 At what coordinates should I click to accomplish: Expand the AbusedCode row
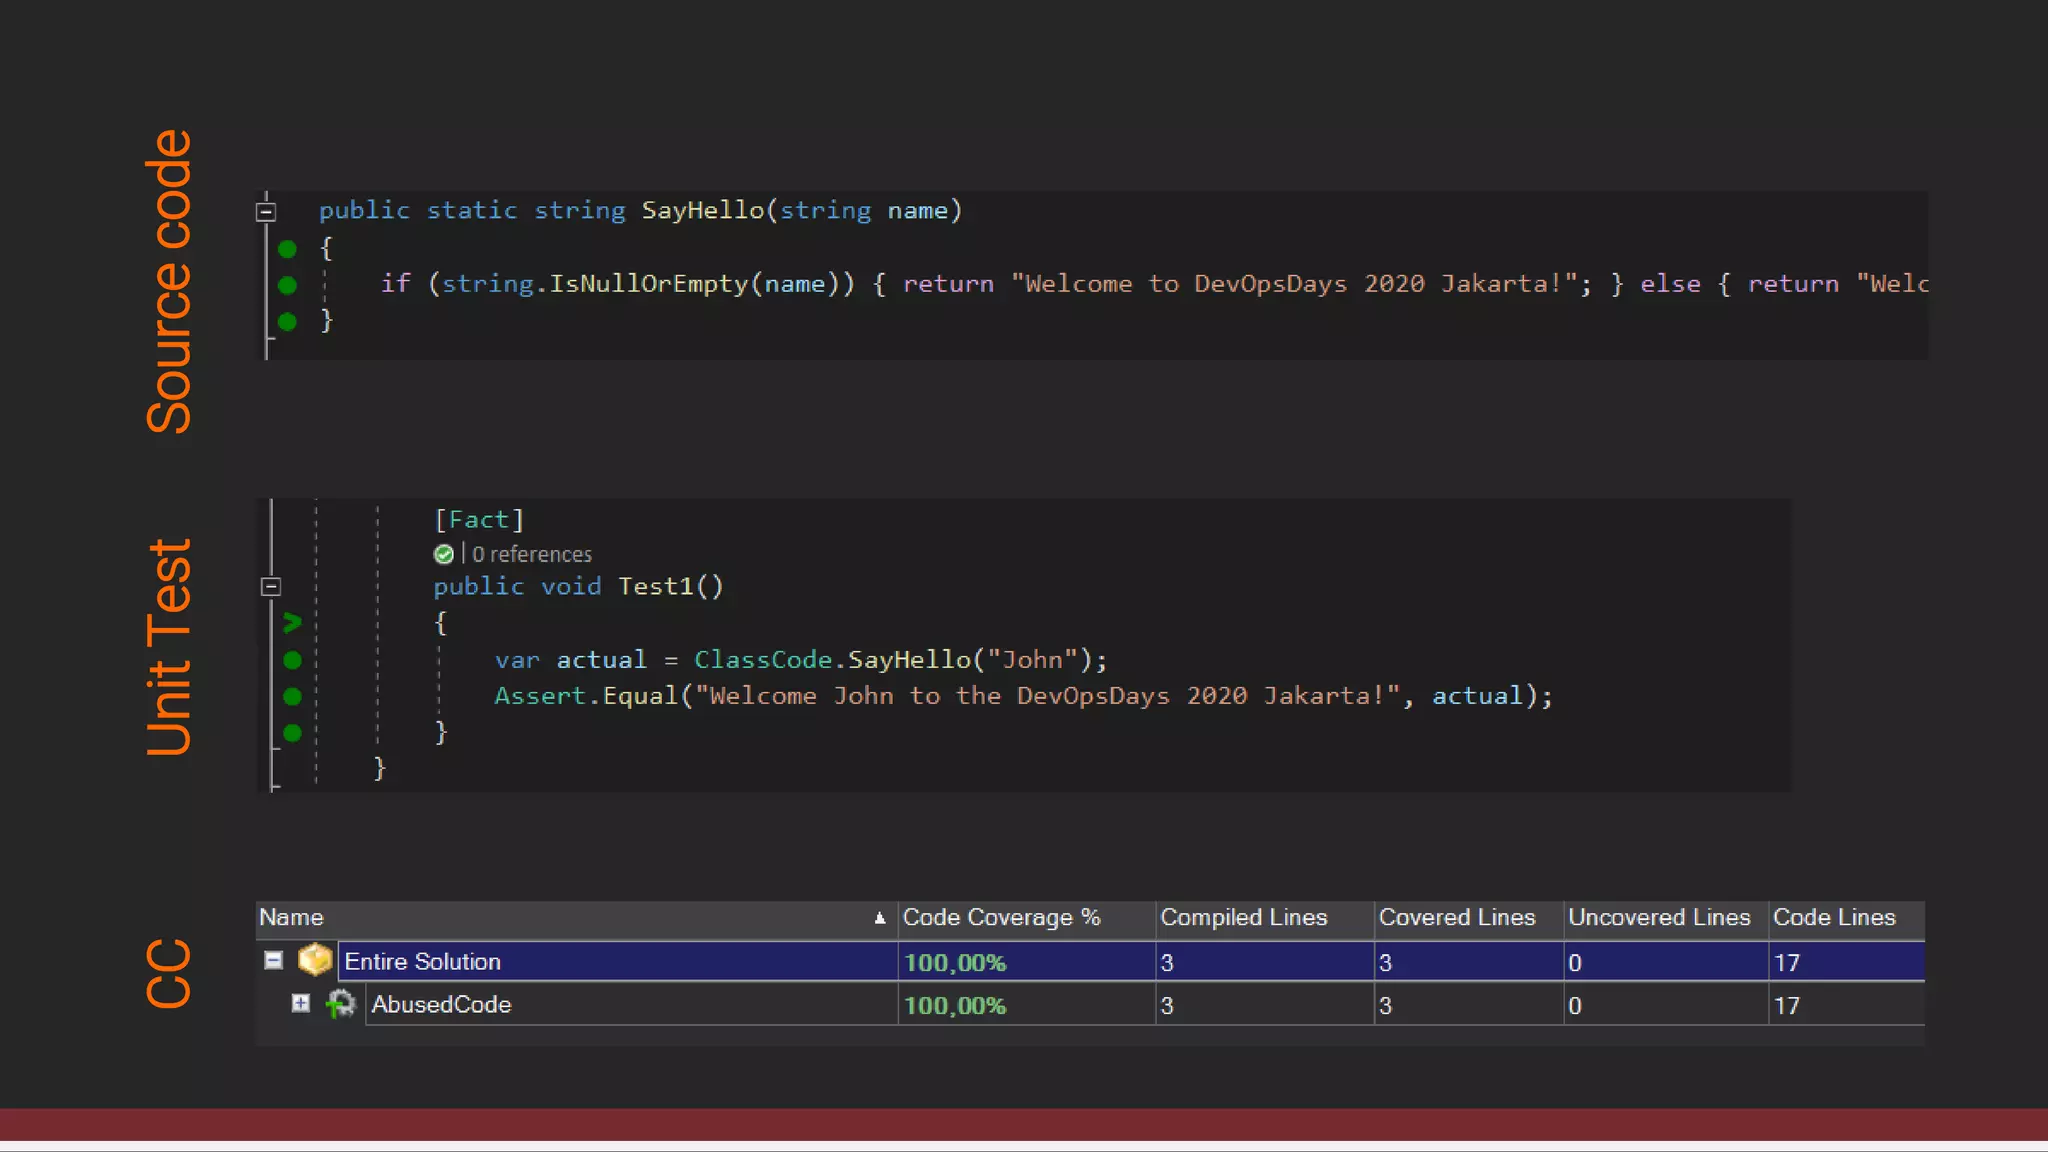pyautogui.click(x=300, y=1003)
